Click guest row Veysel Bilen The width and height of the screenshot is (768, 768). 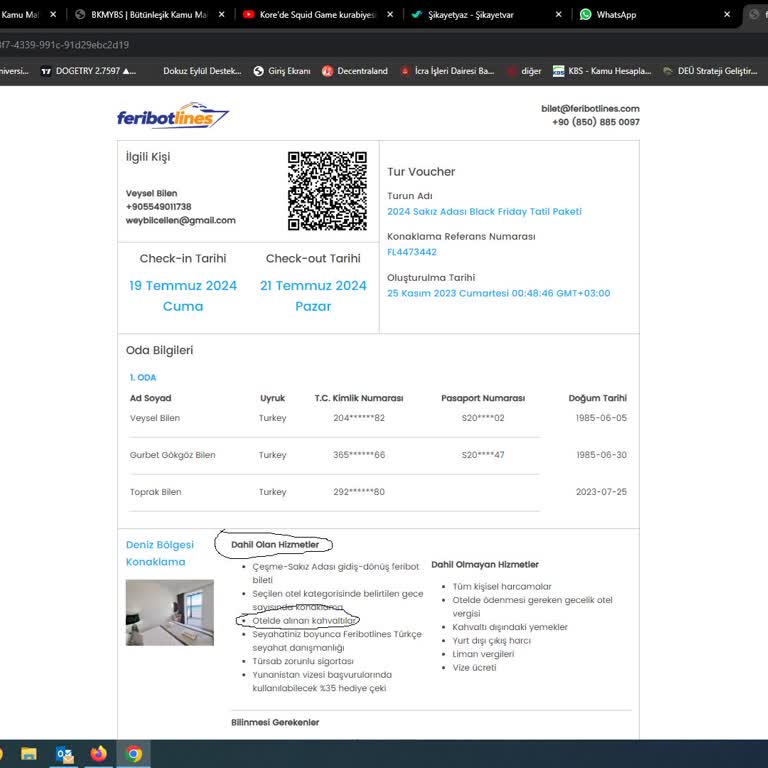(x=378, y=418)
